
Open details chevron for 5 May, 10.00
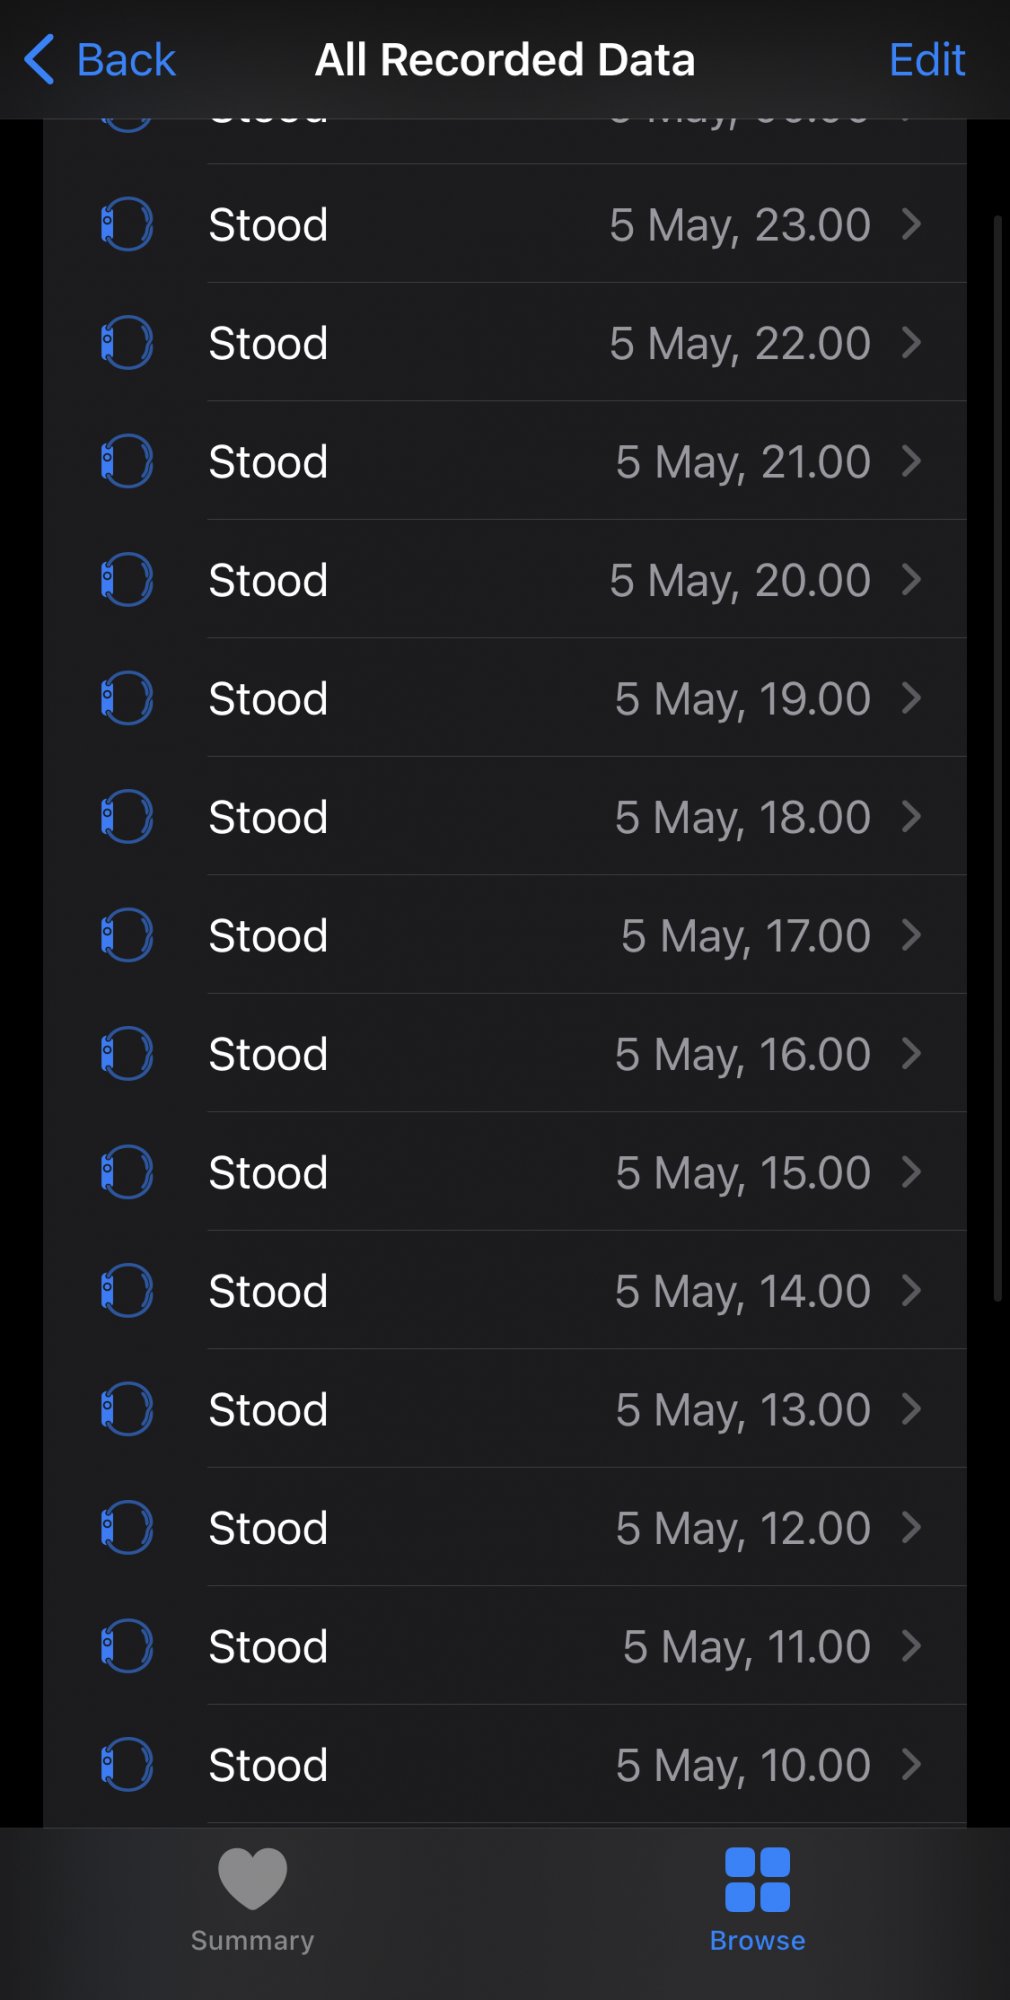pos(911,1765)
